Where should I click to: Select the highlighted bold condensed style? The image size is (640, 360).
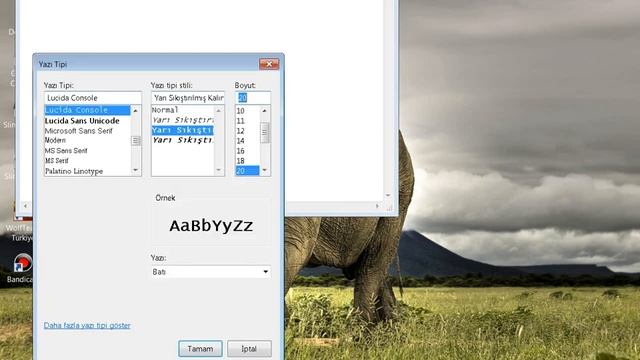coord(182,130)
